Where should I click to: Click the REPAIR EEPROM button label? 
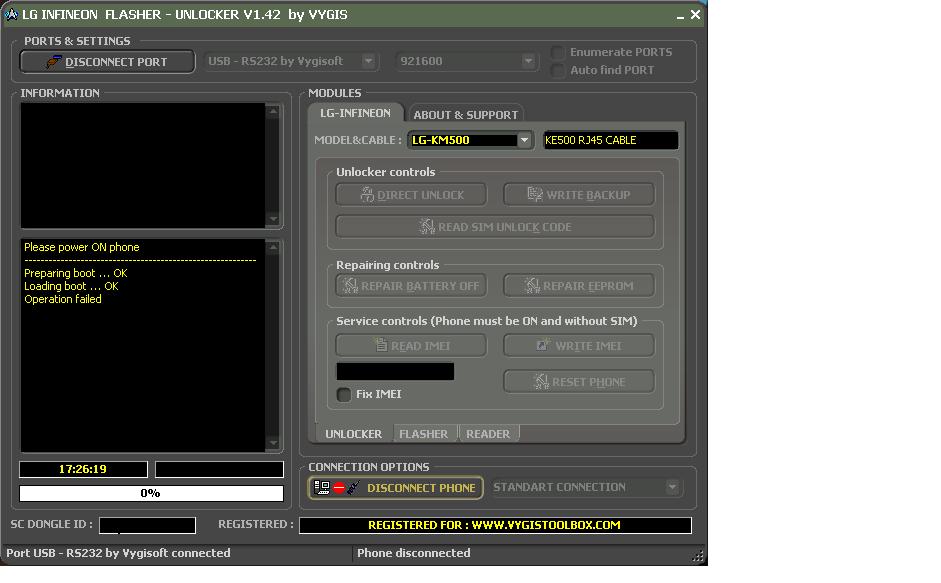pos(588,286)
